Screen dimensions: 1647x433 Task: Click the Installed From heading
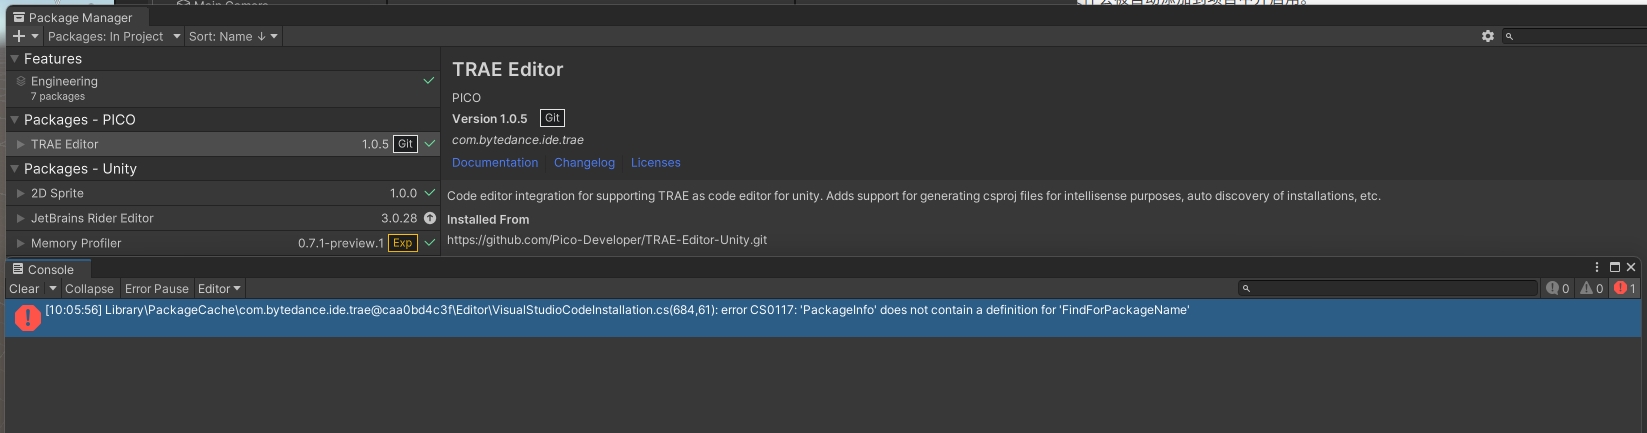pos(488,220)
